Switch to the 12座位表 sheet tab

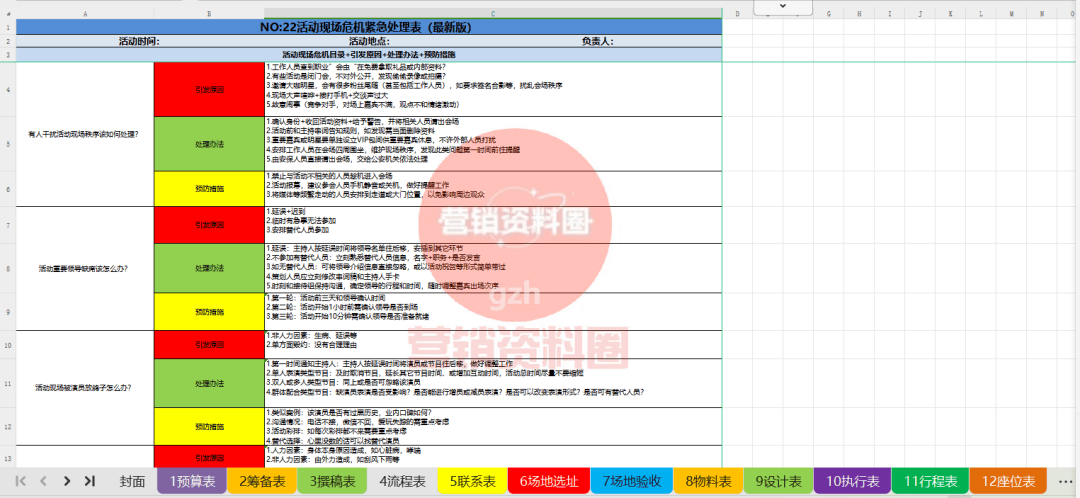(x=1008, y=481)
